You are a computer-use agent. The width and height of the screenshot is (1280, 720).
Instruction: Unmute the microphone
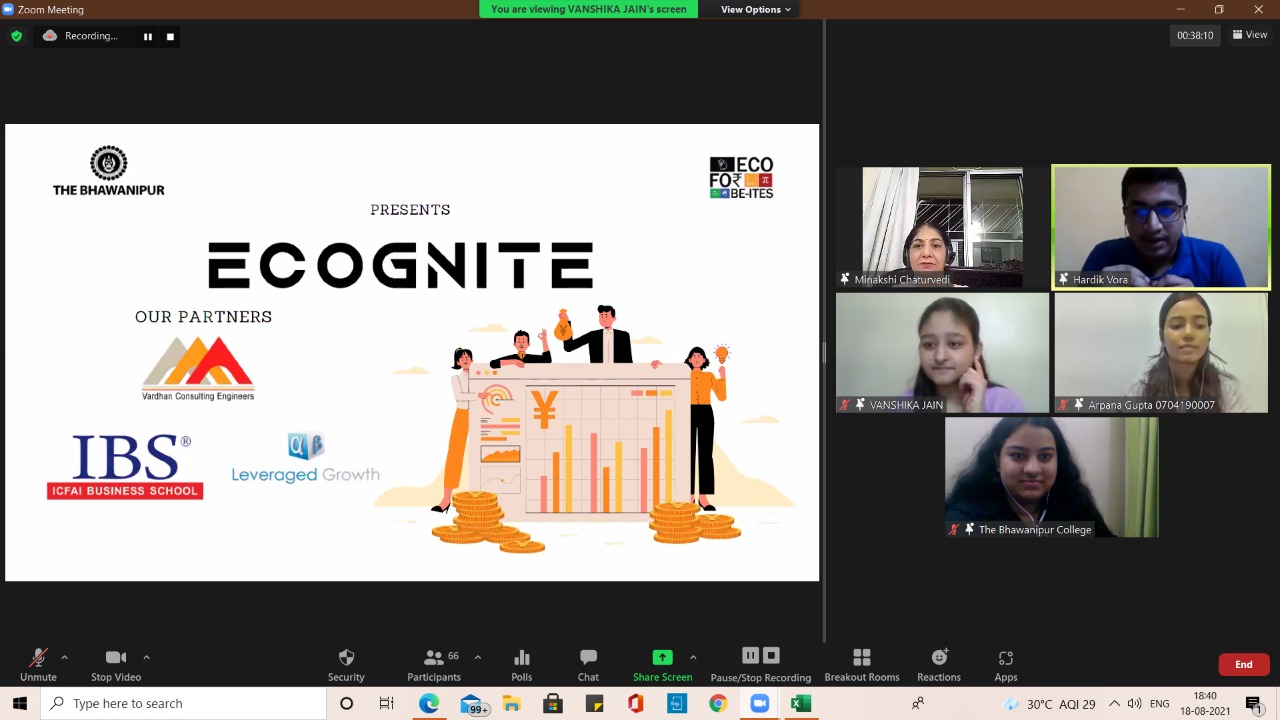(38, 665)
